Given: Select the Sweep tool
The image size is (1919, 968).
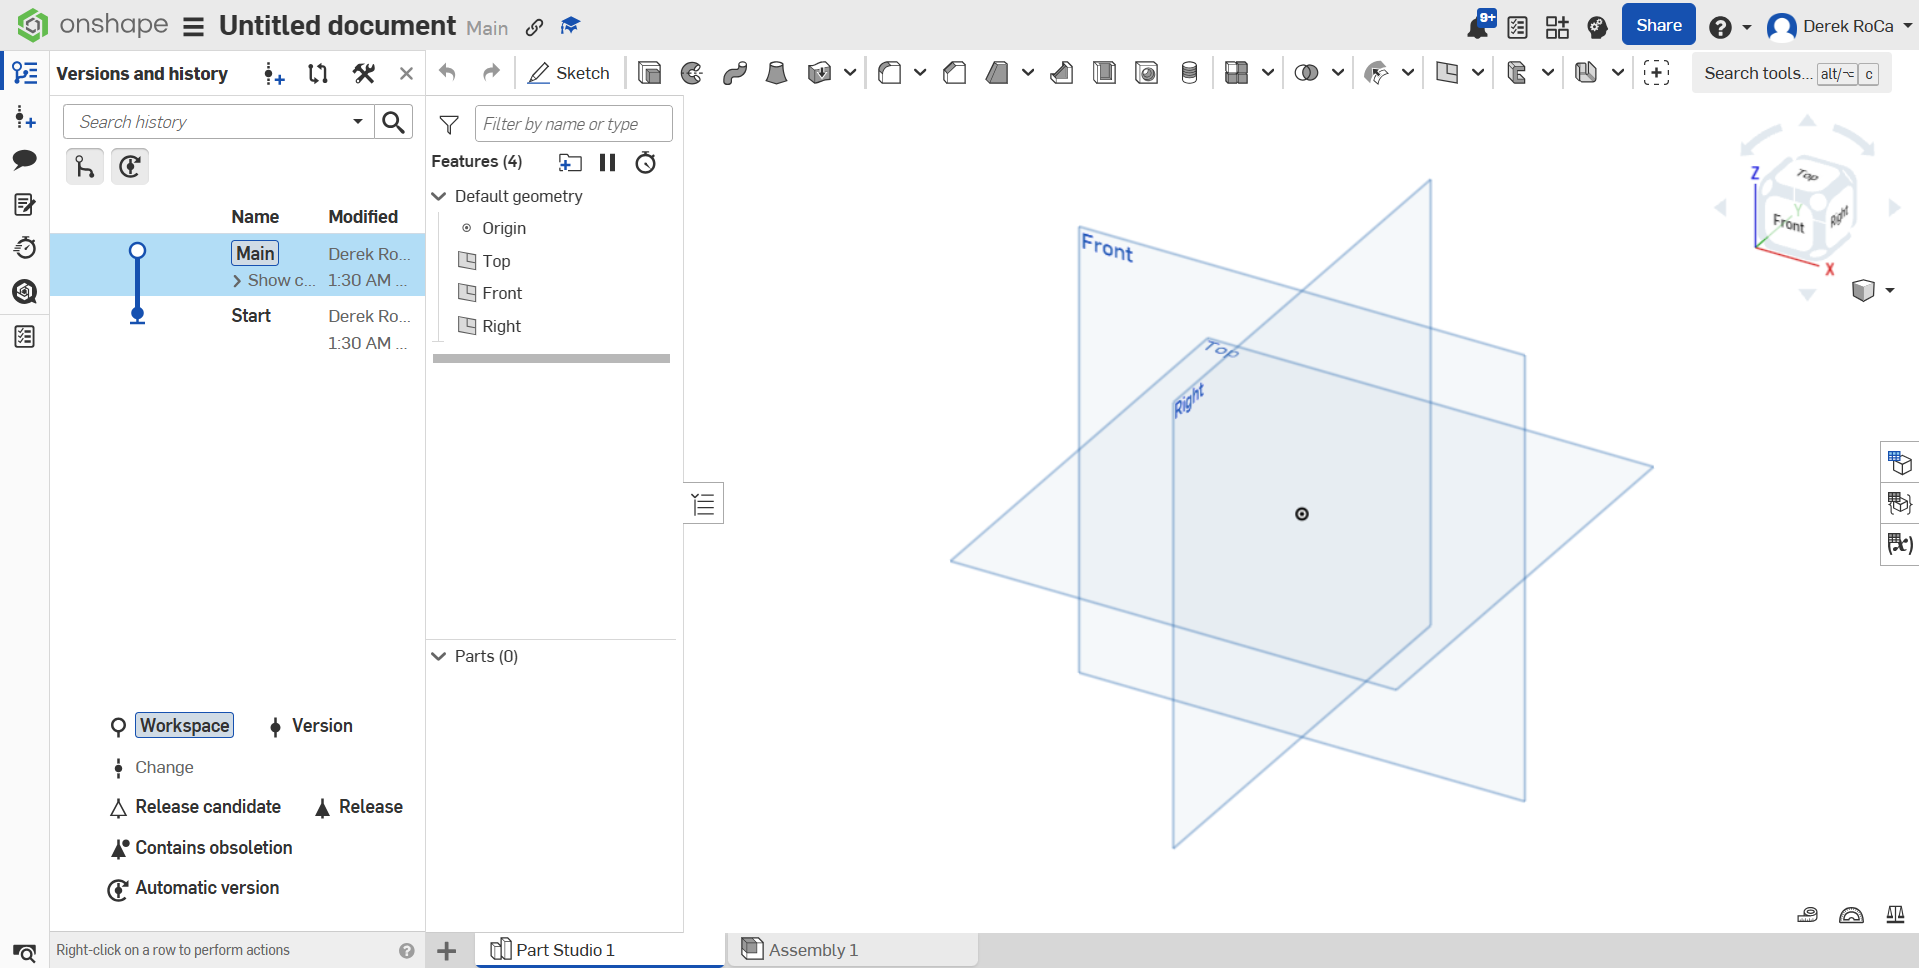Looking at the screenshot, I should (x=735, y=73).
